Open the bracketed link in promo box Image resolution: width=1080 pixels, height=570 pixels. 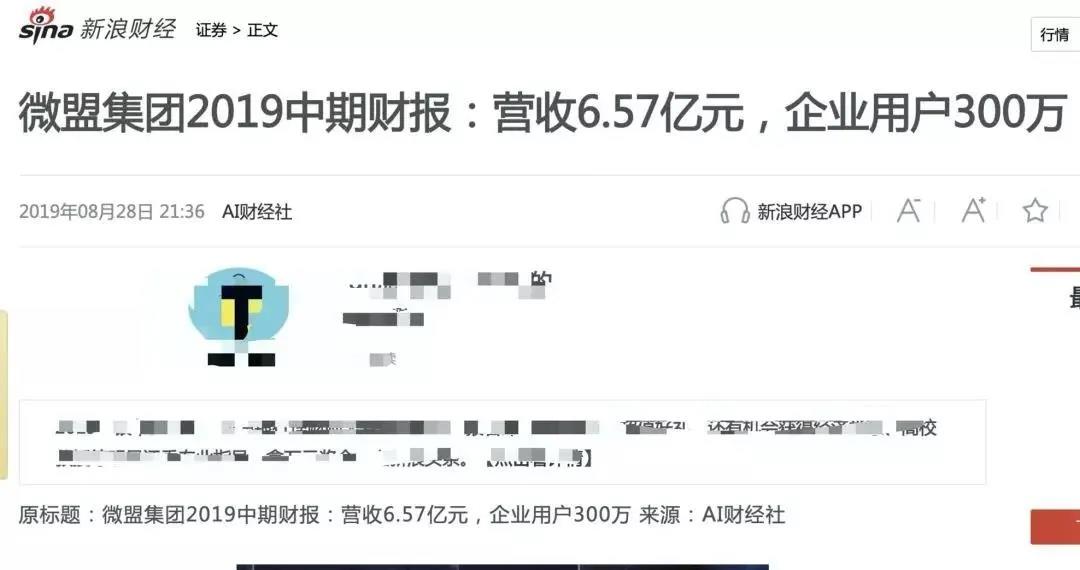pos(538,457)
